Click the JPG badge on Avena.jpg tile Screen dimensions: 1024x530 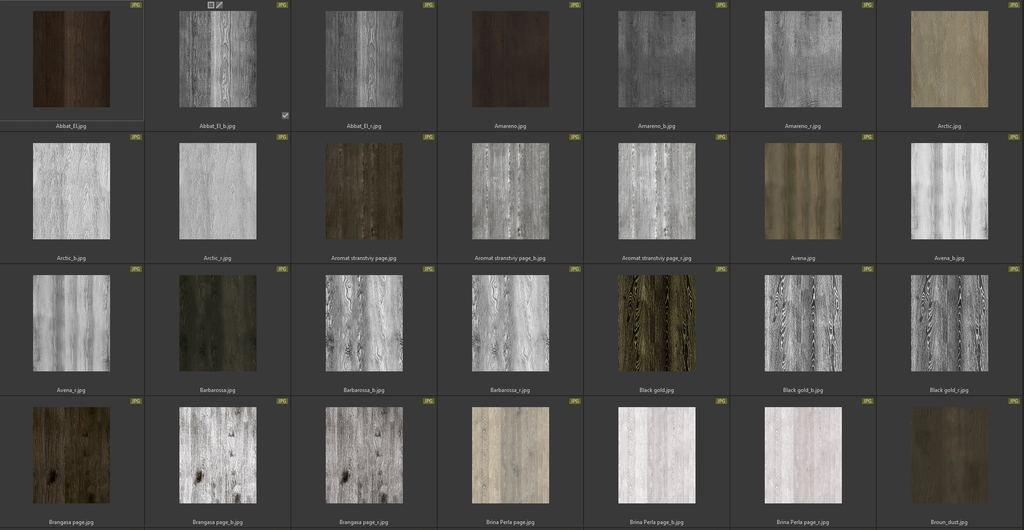(868, 137)
